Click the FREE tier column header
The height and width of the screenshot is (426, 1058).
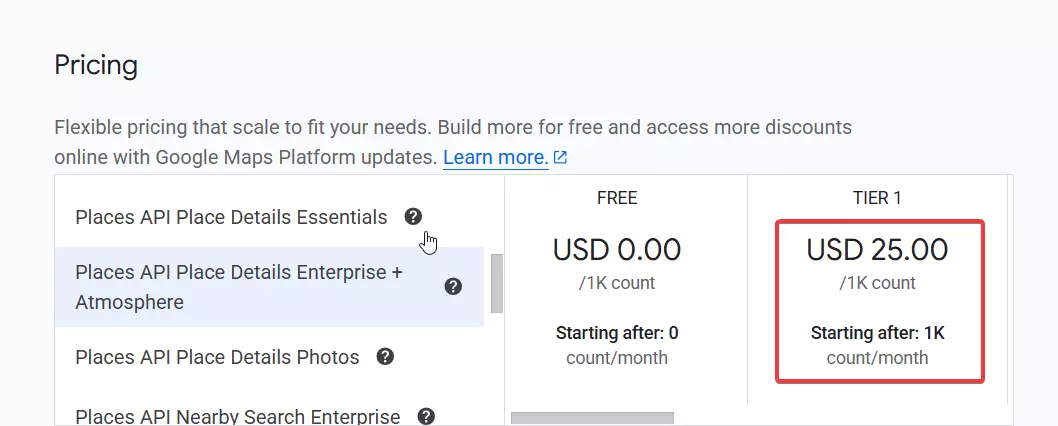pyautogui.click(x=617, y=198)
